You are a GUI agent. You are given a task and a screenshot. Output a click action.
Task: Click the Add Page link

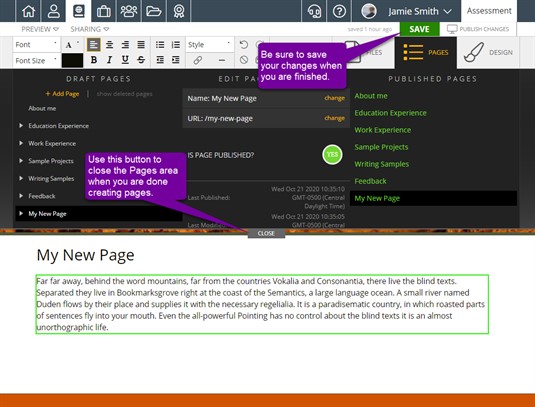(x=62, y=94)
